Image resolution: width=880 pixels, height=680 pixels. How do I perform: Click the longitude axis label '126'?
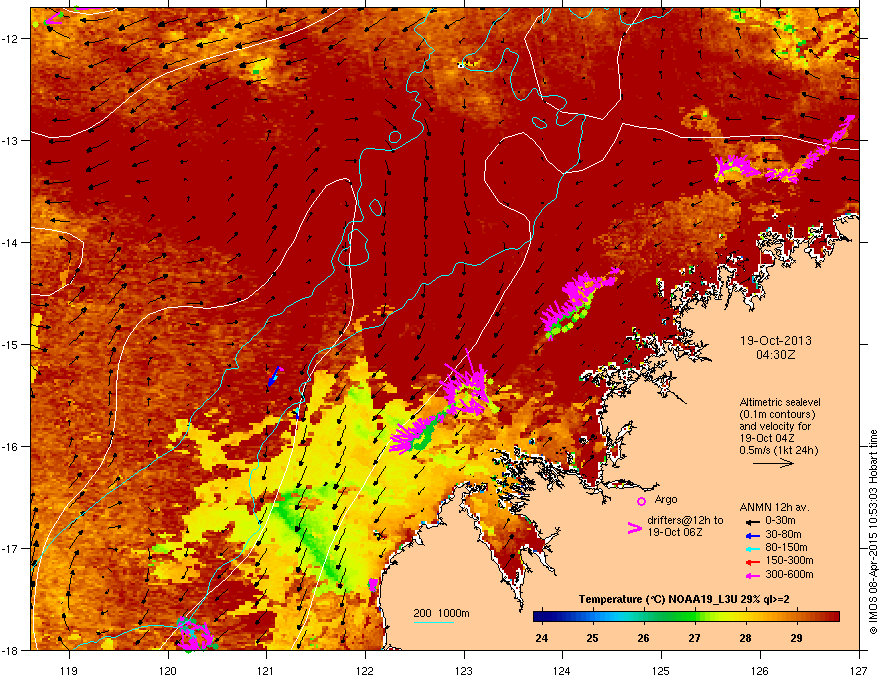tap(760, 670)
